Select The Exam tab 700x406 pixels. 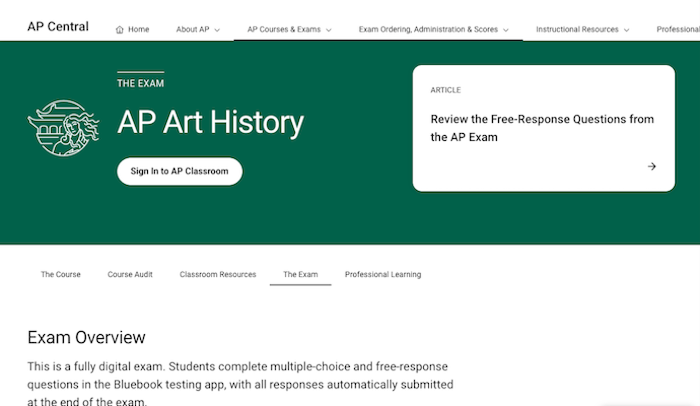(x=300, y=274)
